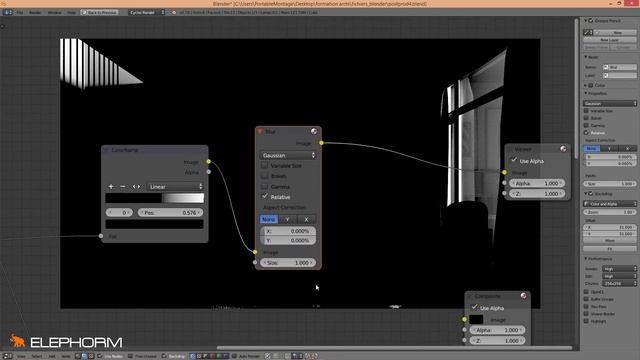Click the Move button in the Backdrop panel
The height and width of the screenshot is (360, 640).
click(x=610, y=240)
